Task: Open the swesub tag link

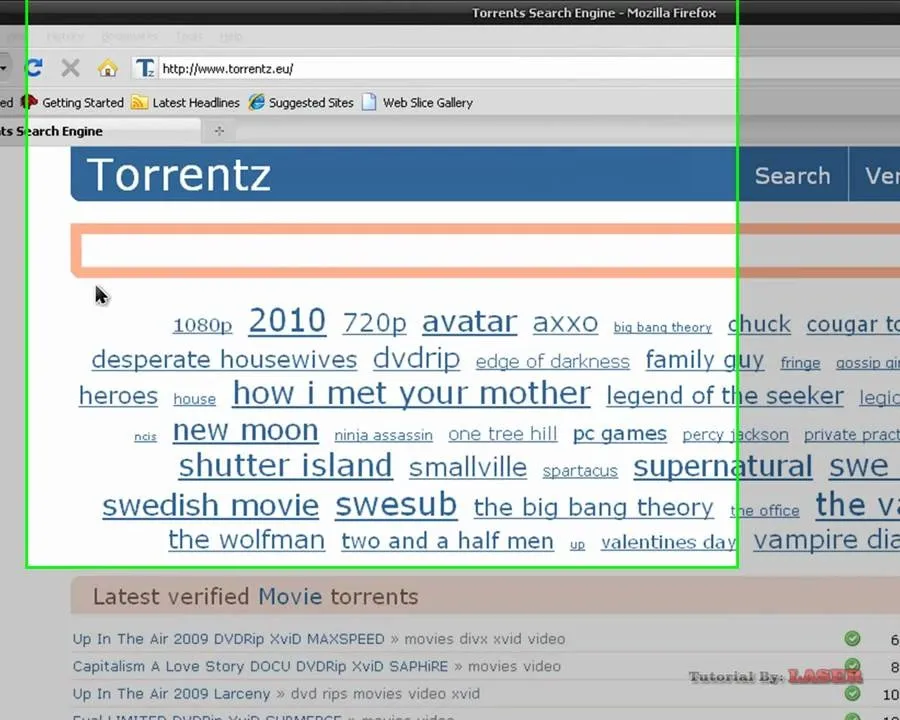Action: 397,505
